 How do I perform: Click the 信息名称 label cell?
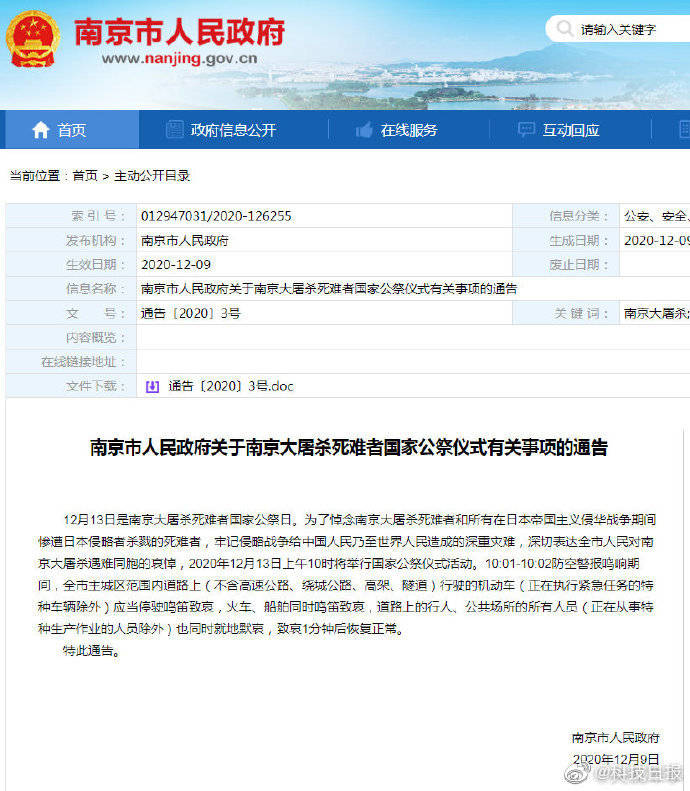point(71,289)
